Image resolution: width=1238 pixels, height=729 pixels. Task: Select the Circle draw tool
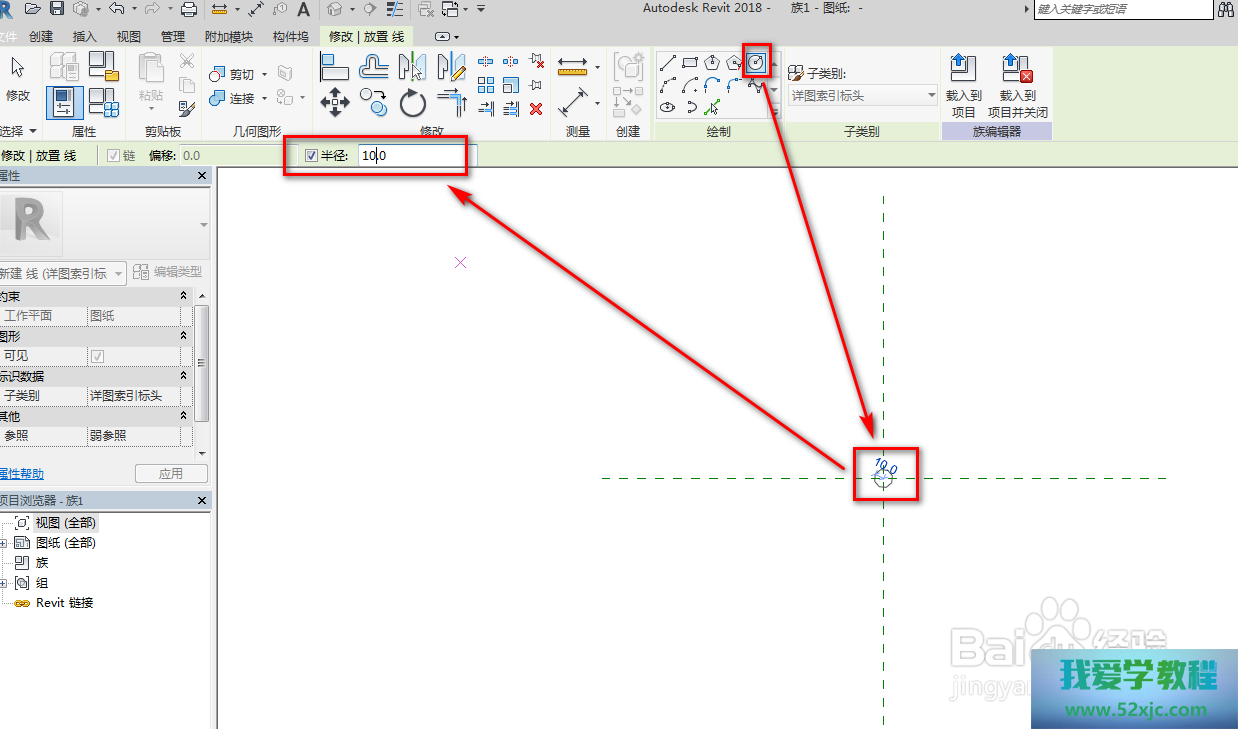point(757,63)
